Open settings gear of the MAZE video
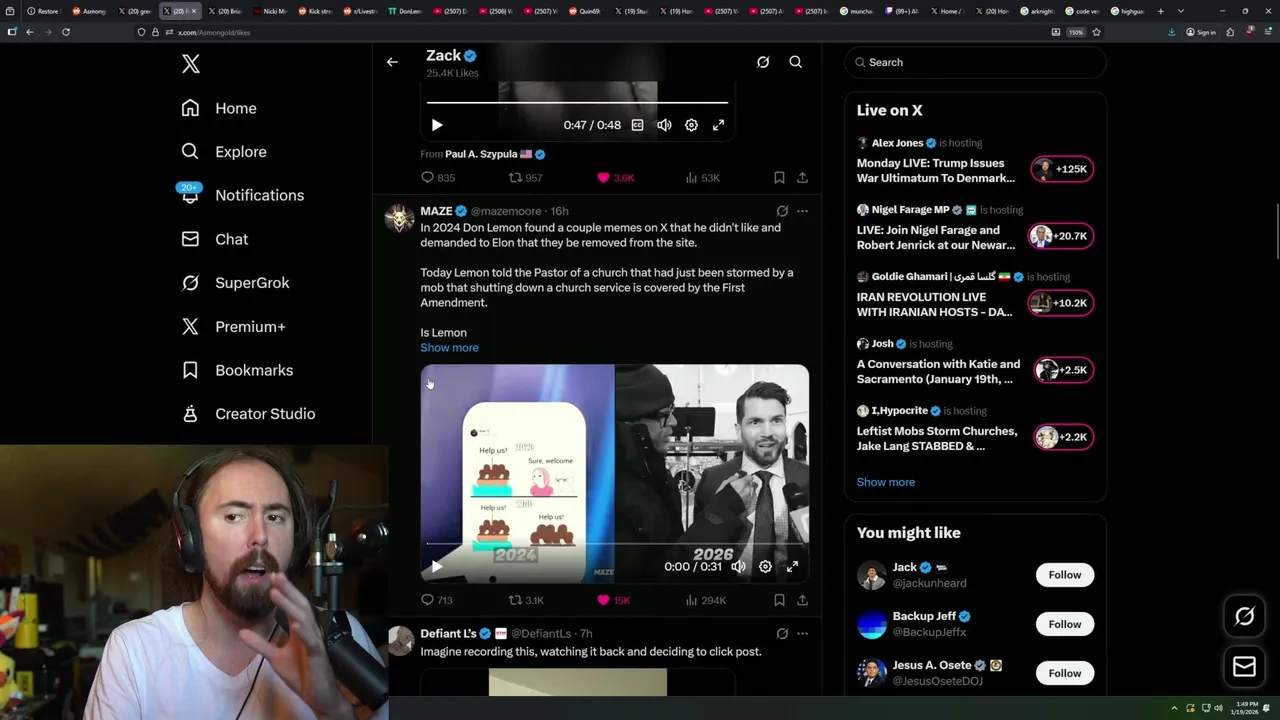This screenshot has height=720, width=1280. coord(765,567)
